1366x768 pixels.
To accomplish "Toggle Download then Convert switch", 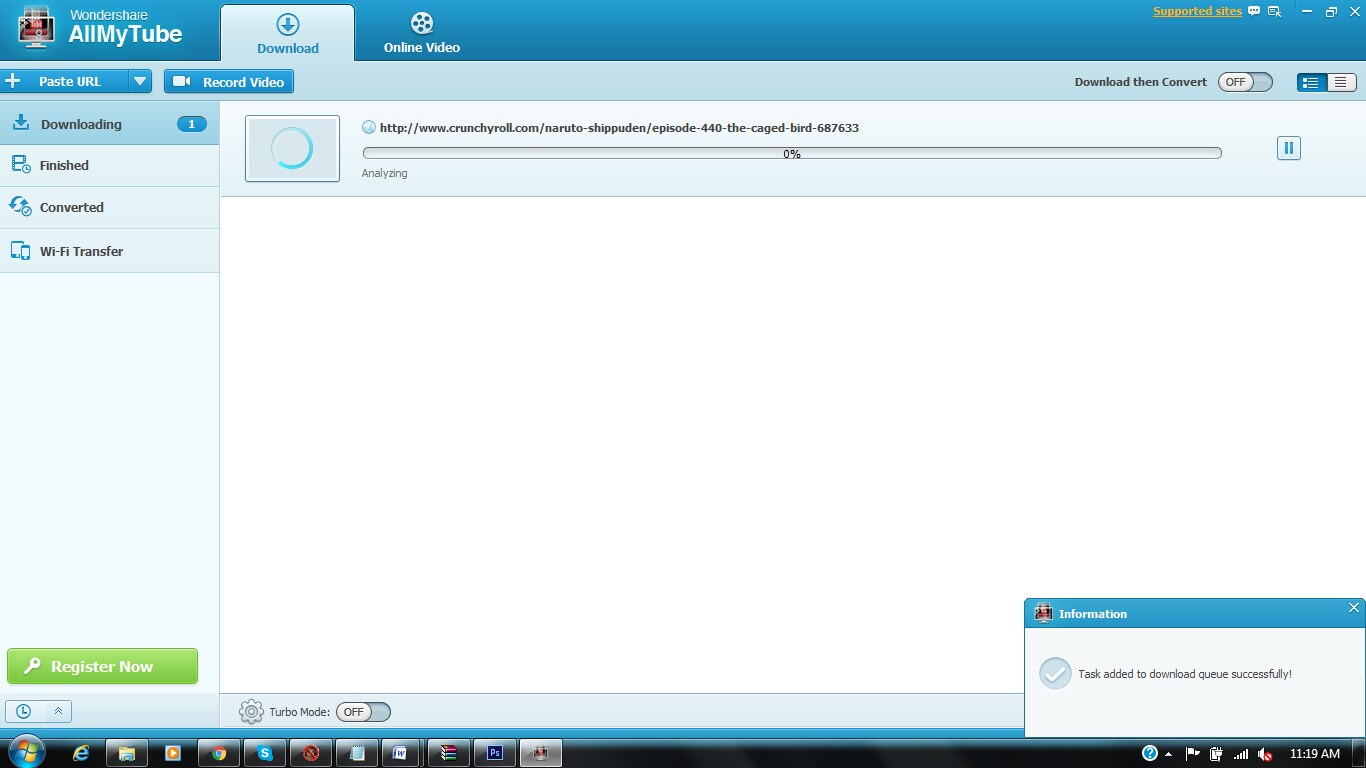I will point(1245,82).
